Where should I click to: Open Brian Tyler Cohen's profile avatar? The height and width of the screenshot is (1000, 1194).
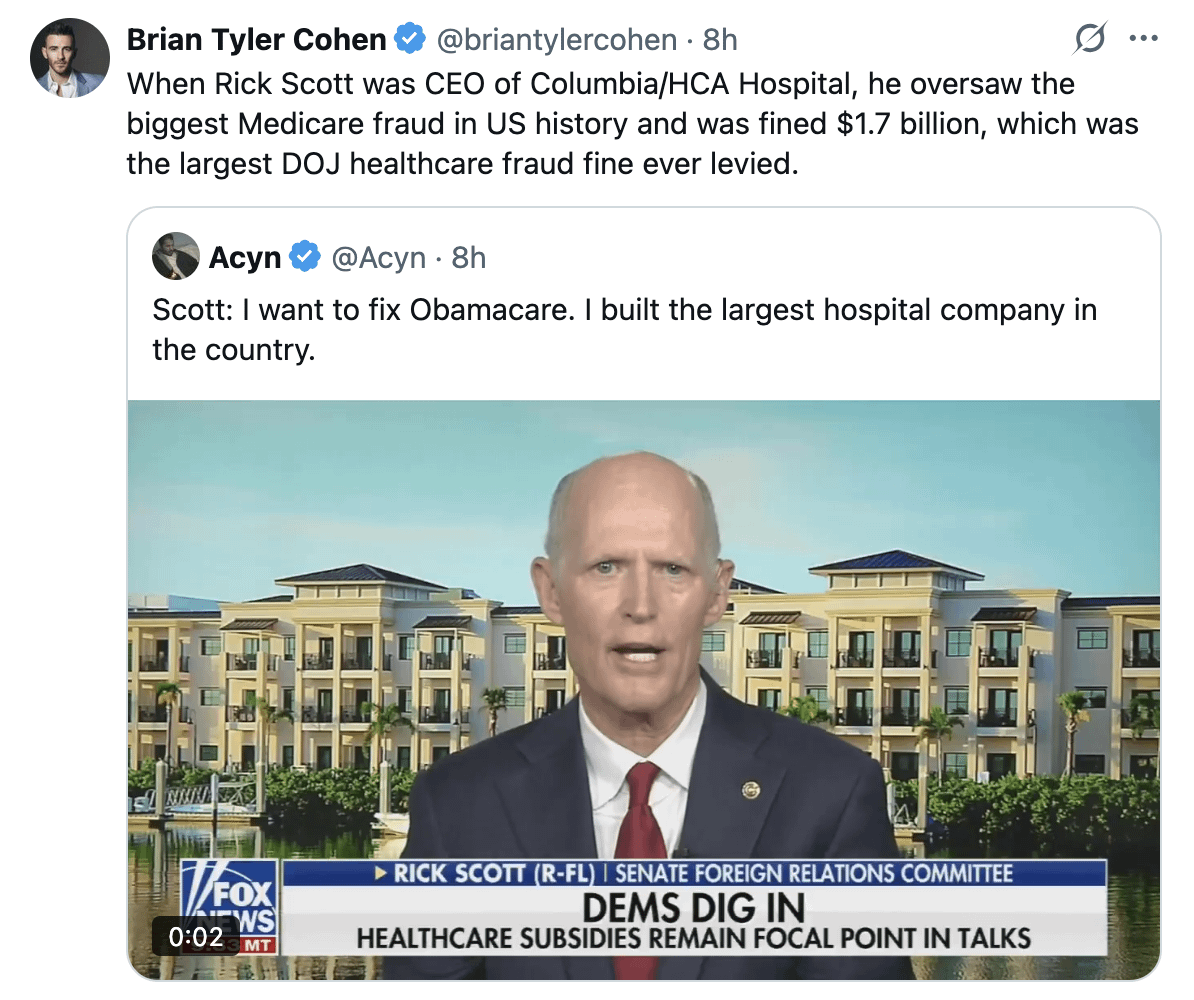tap(68, 57)
